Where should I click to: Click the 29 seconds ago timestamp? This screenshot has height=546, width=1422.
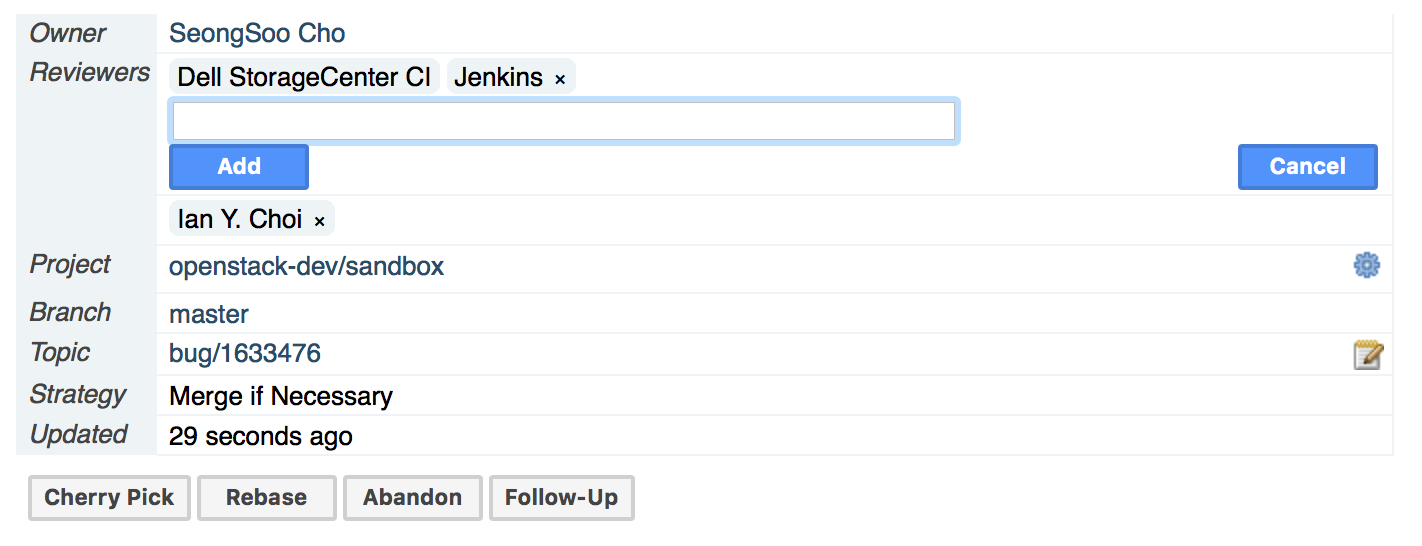(x=261, y=436)
